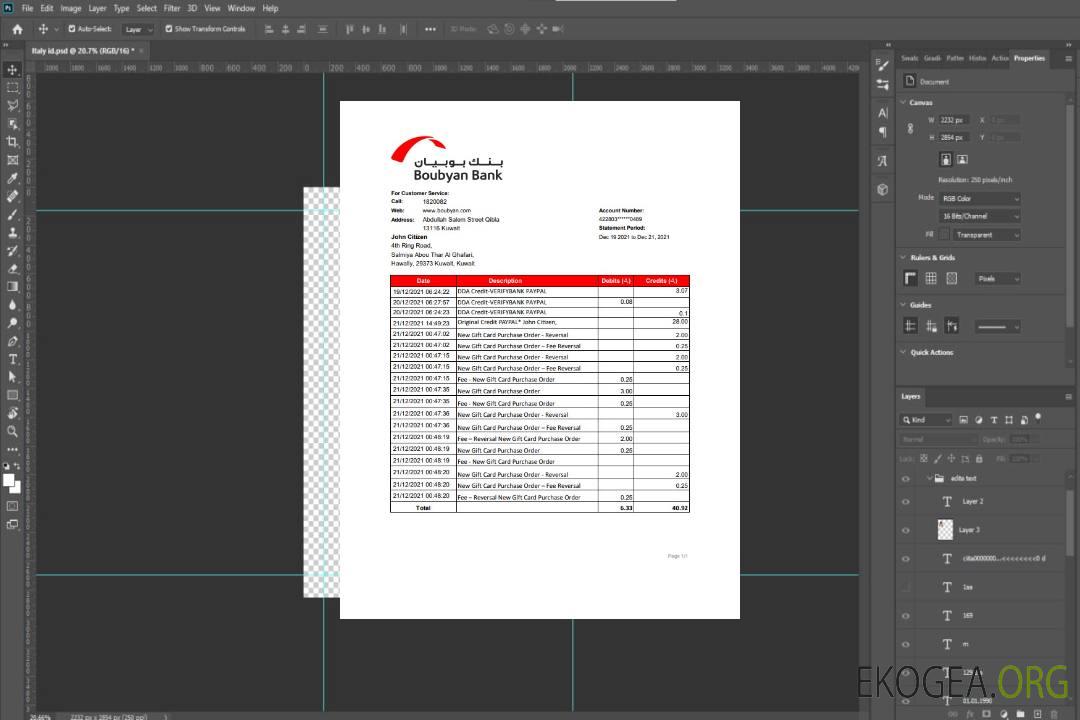Collapse the Canvas section
Image resolution: width=1080 pixels, height=720 pixels.
click(x=904, y=102)
